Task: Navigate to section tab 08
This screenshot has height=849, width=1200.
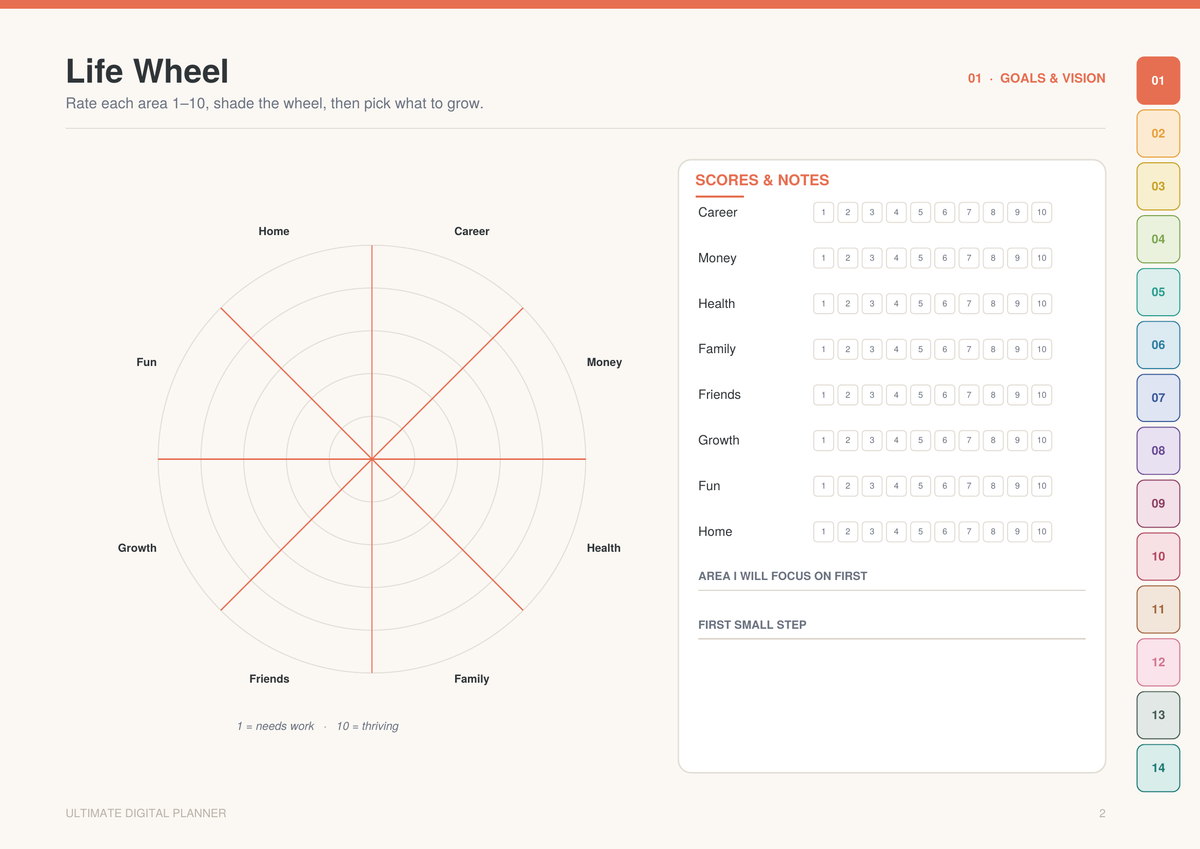Action: [x=1158, y=450]
